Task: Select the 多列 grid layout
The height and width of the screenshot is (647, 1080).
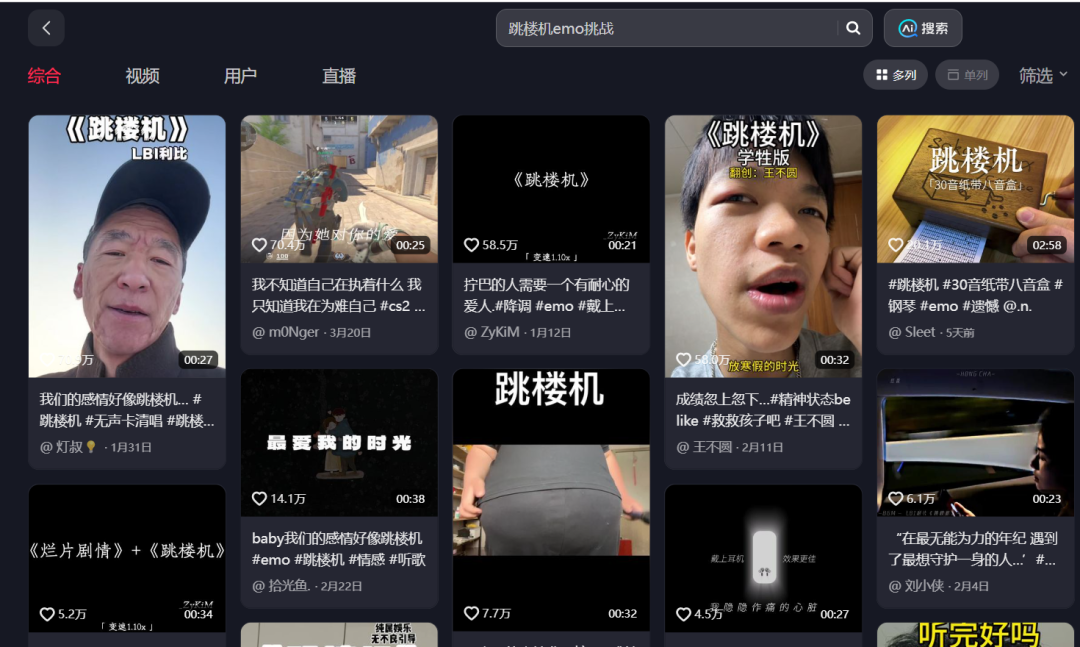Action: tap(895, 75)
